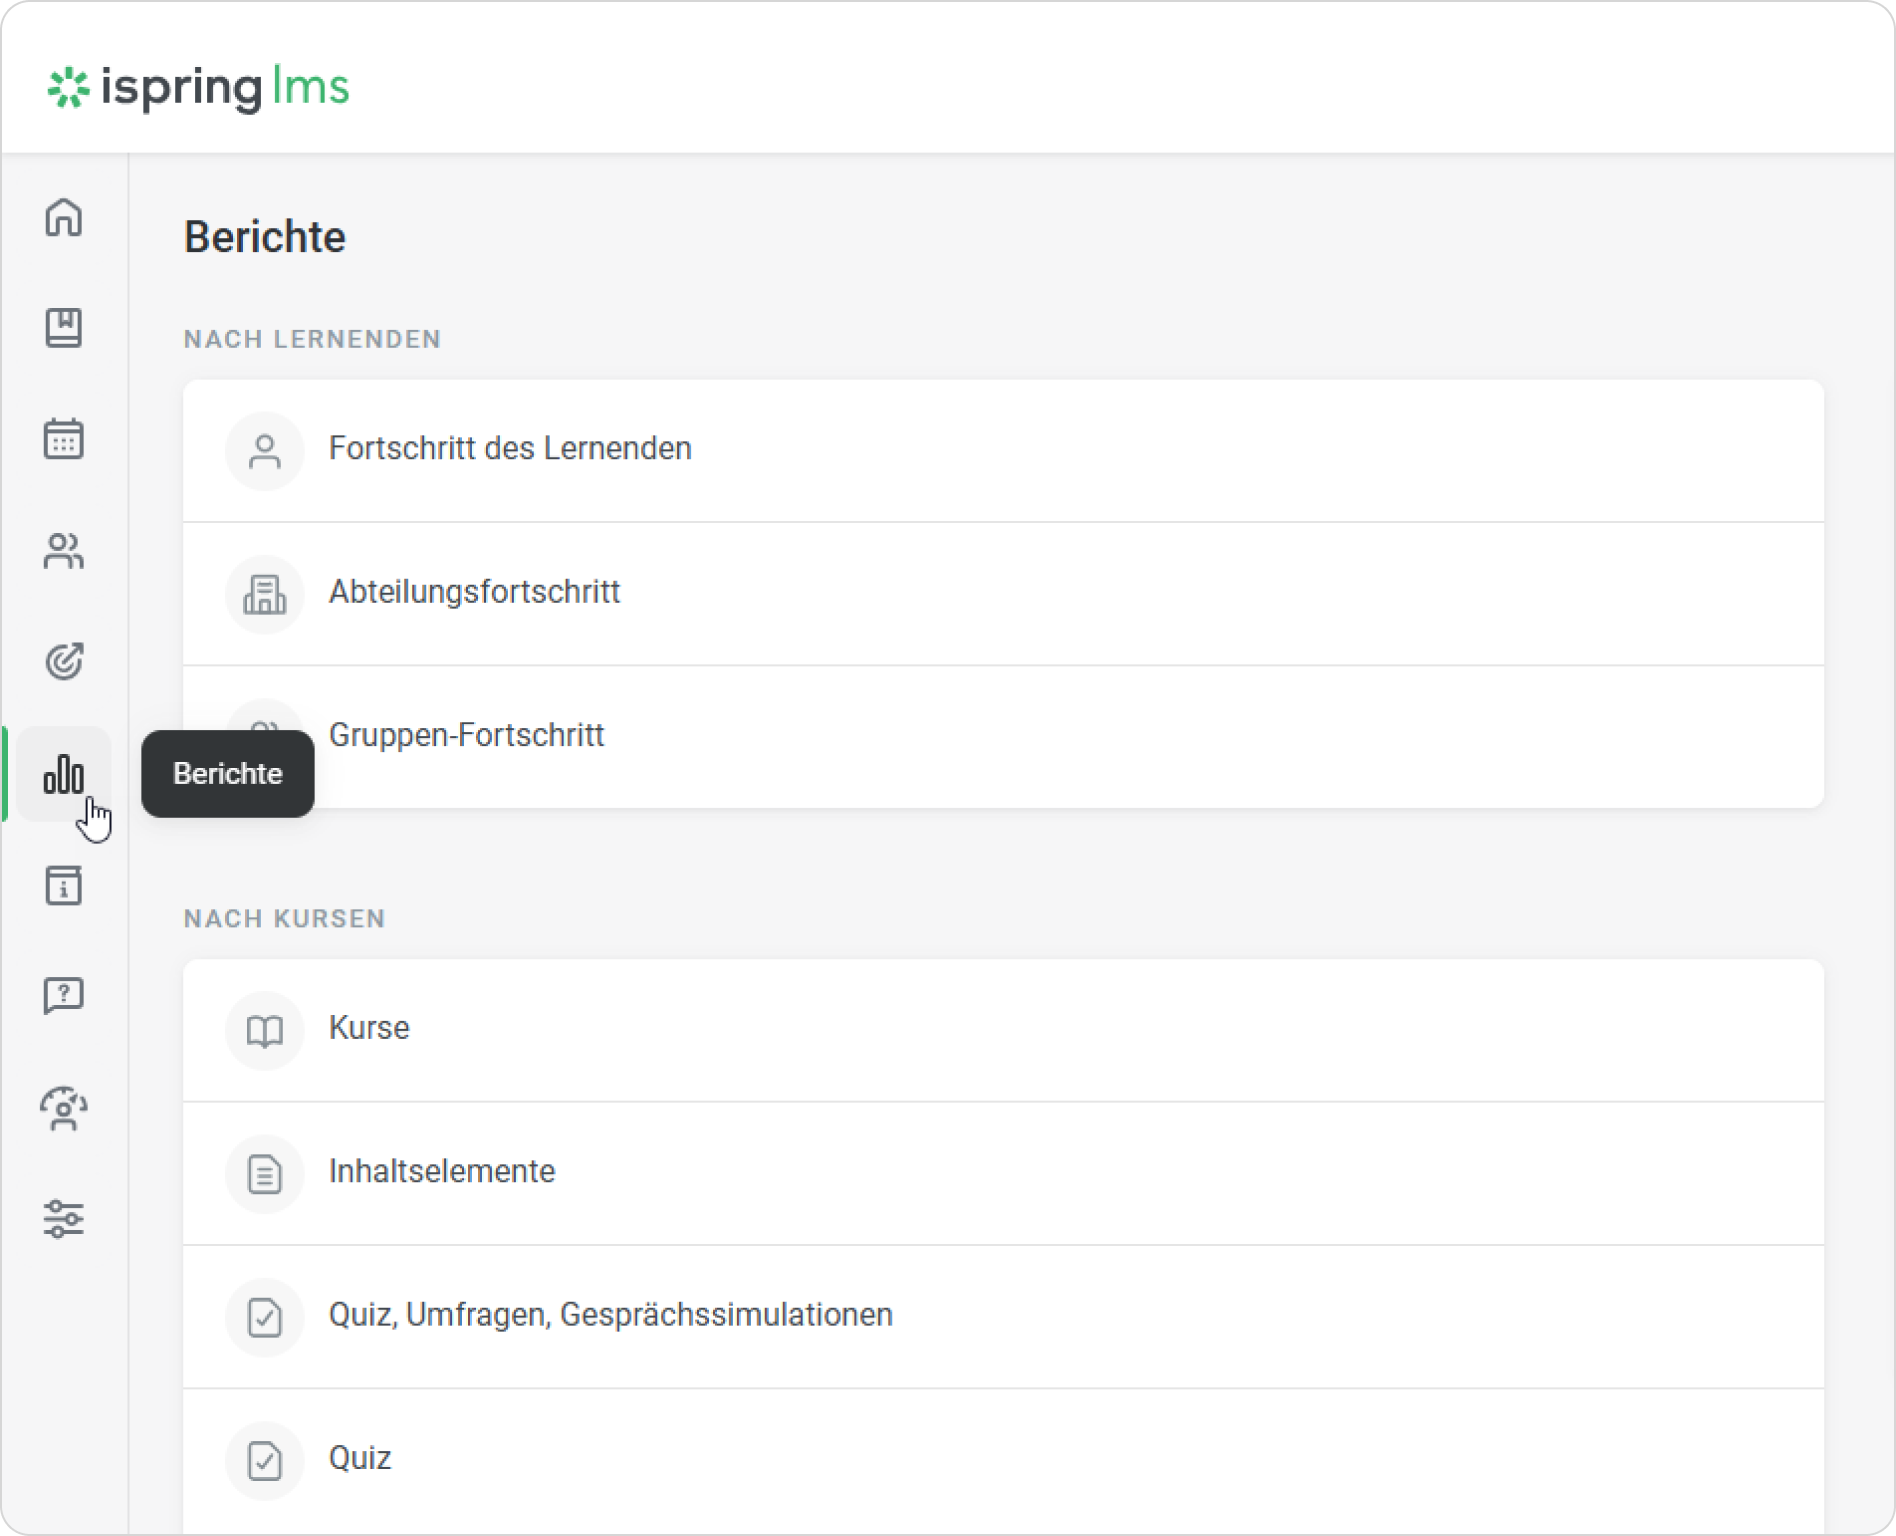Open the Abteilungsfortschritt report

[x=474, y=592]
